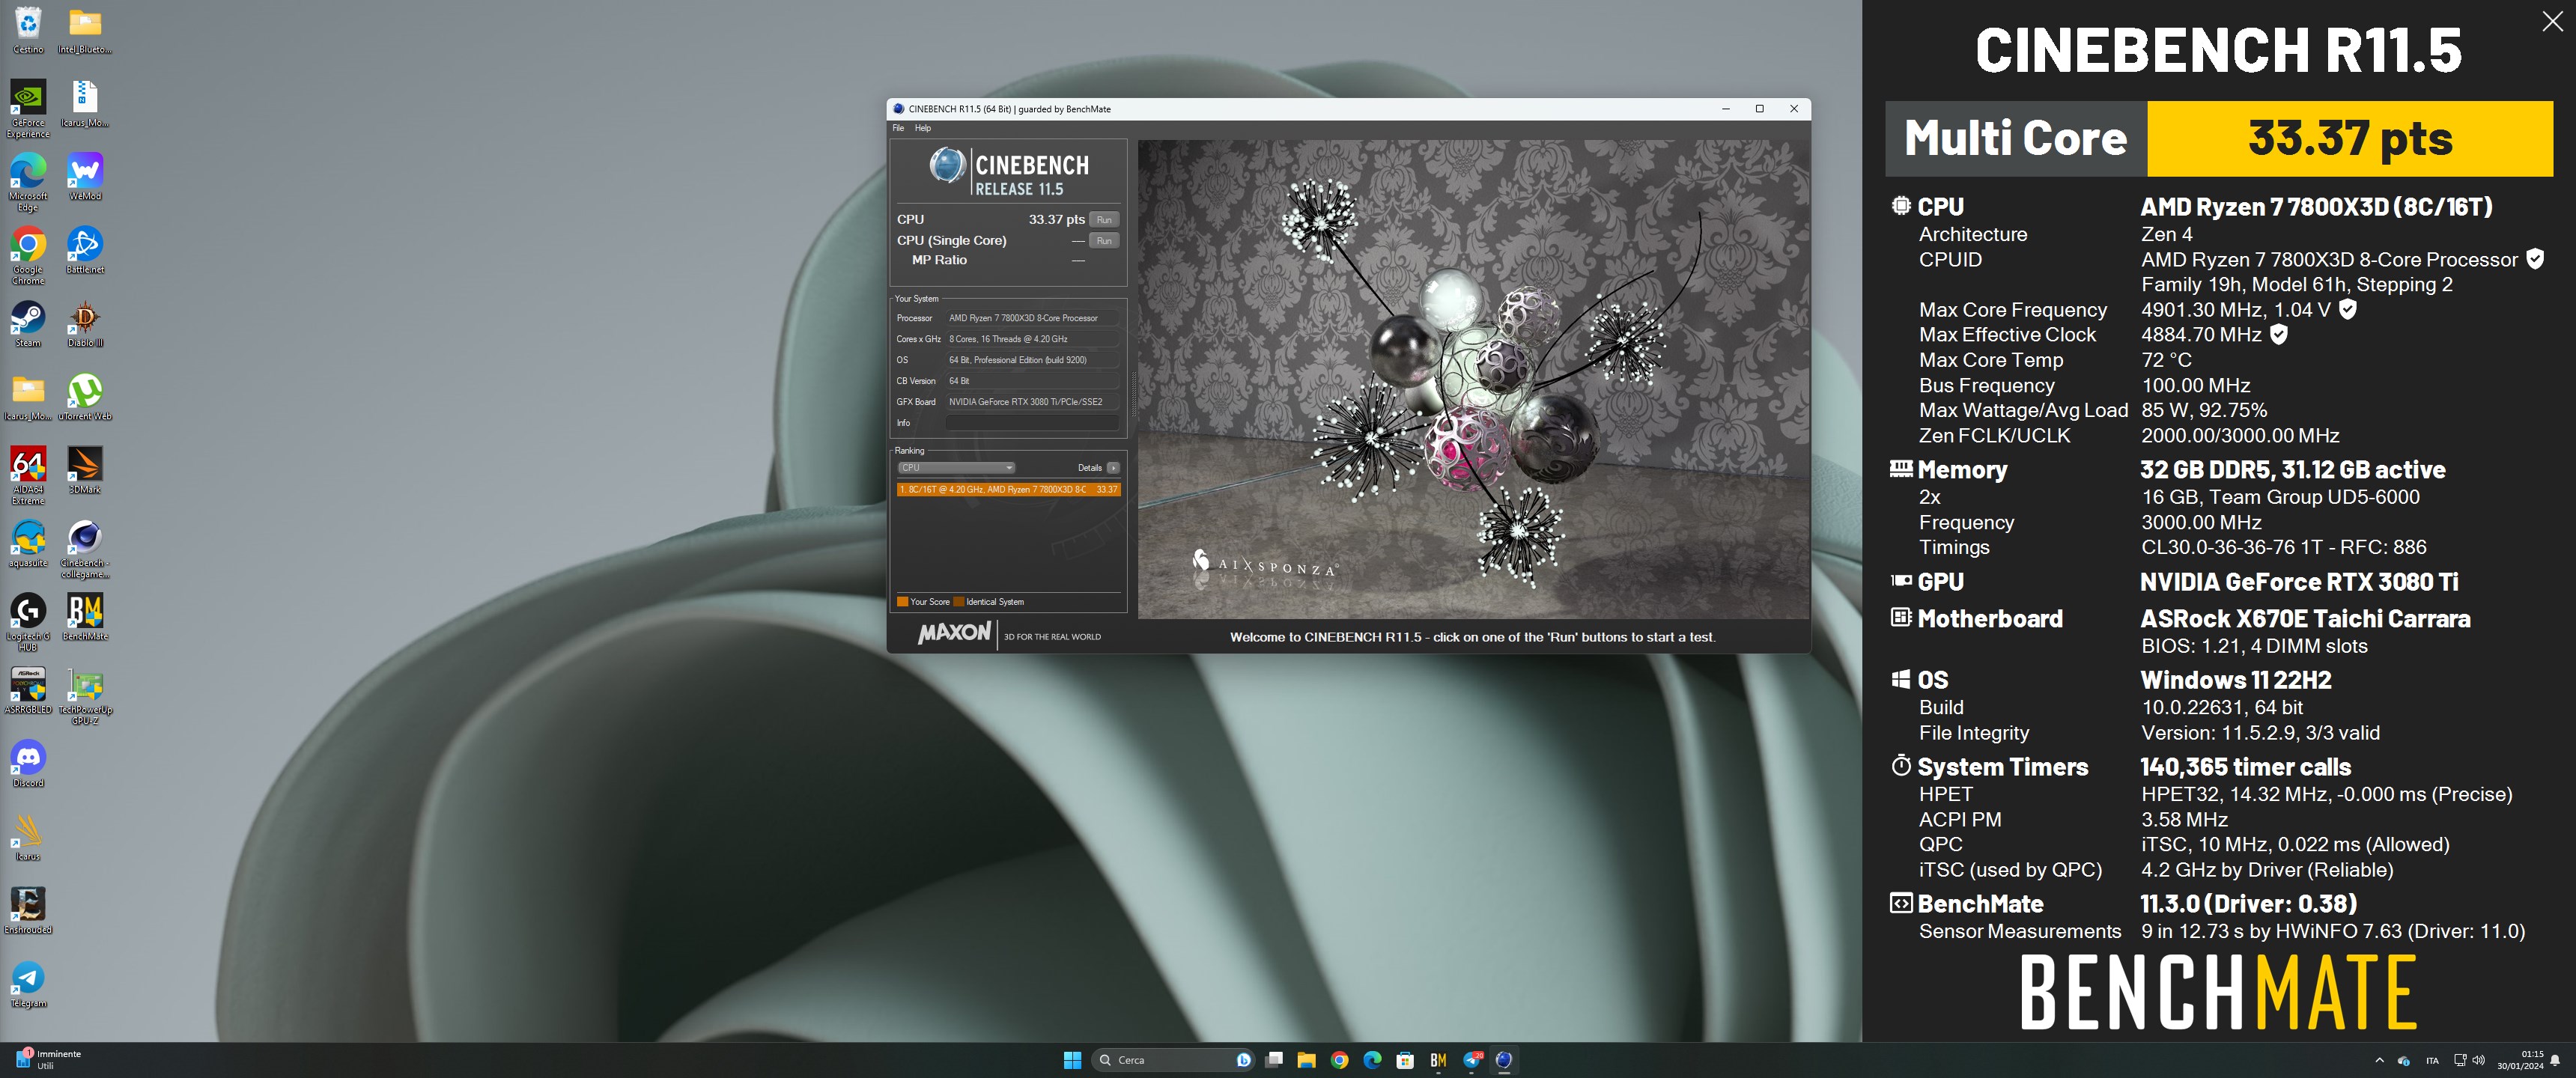Screen dimensions: 2576x1078
Task: Click the volume speaker tray icon
Action: pos(2478,1060)
